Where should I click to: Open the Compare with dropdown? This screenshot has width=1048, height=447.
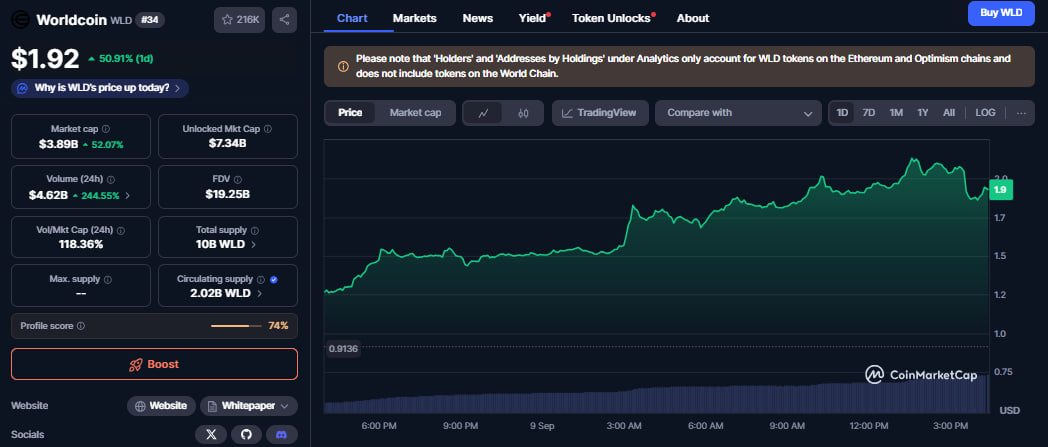pos(738,113)
